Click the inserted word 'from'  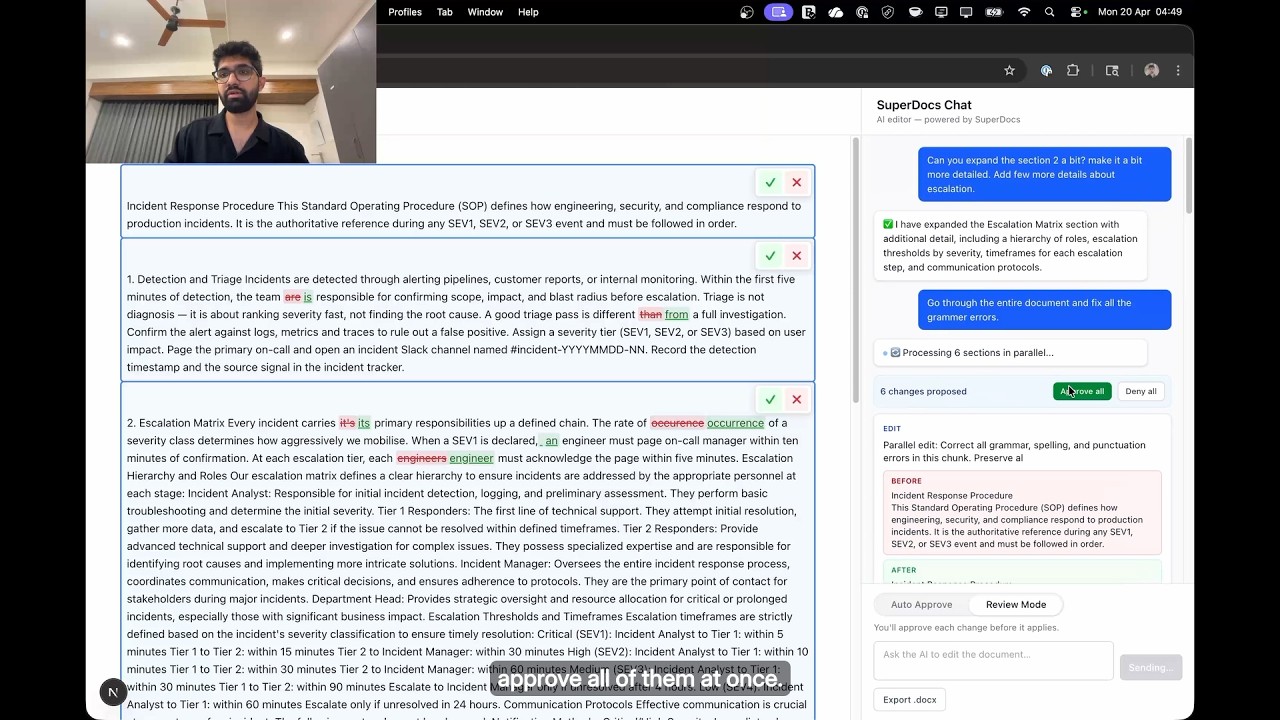click(677, 314)
